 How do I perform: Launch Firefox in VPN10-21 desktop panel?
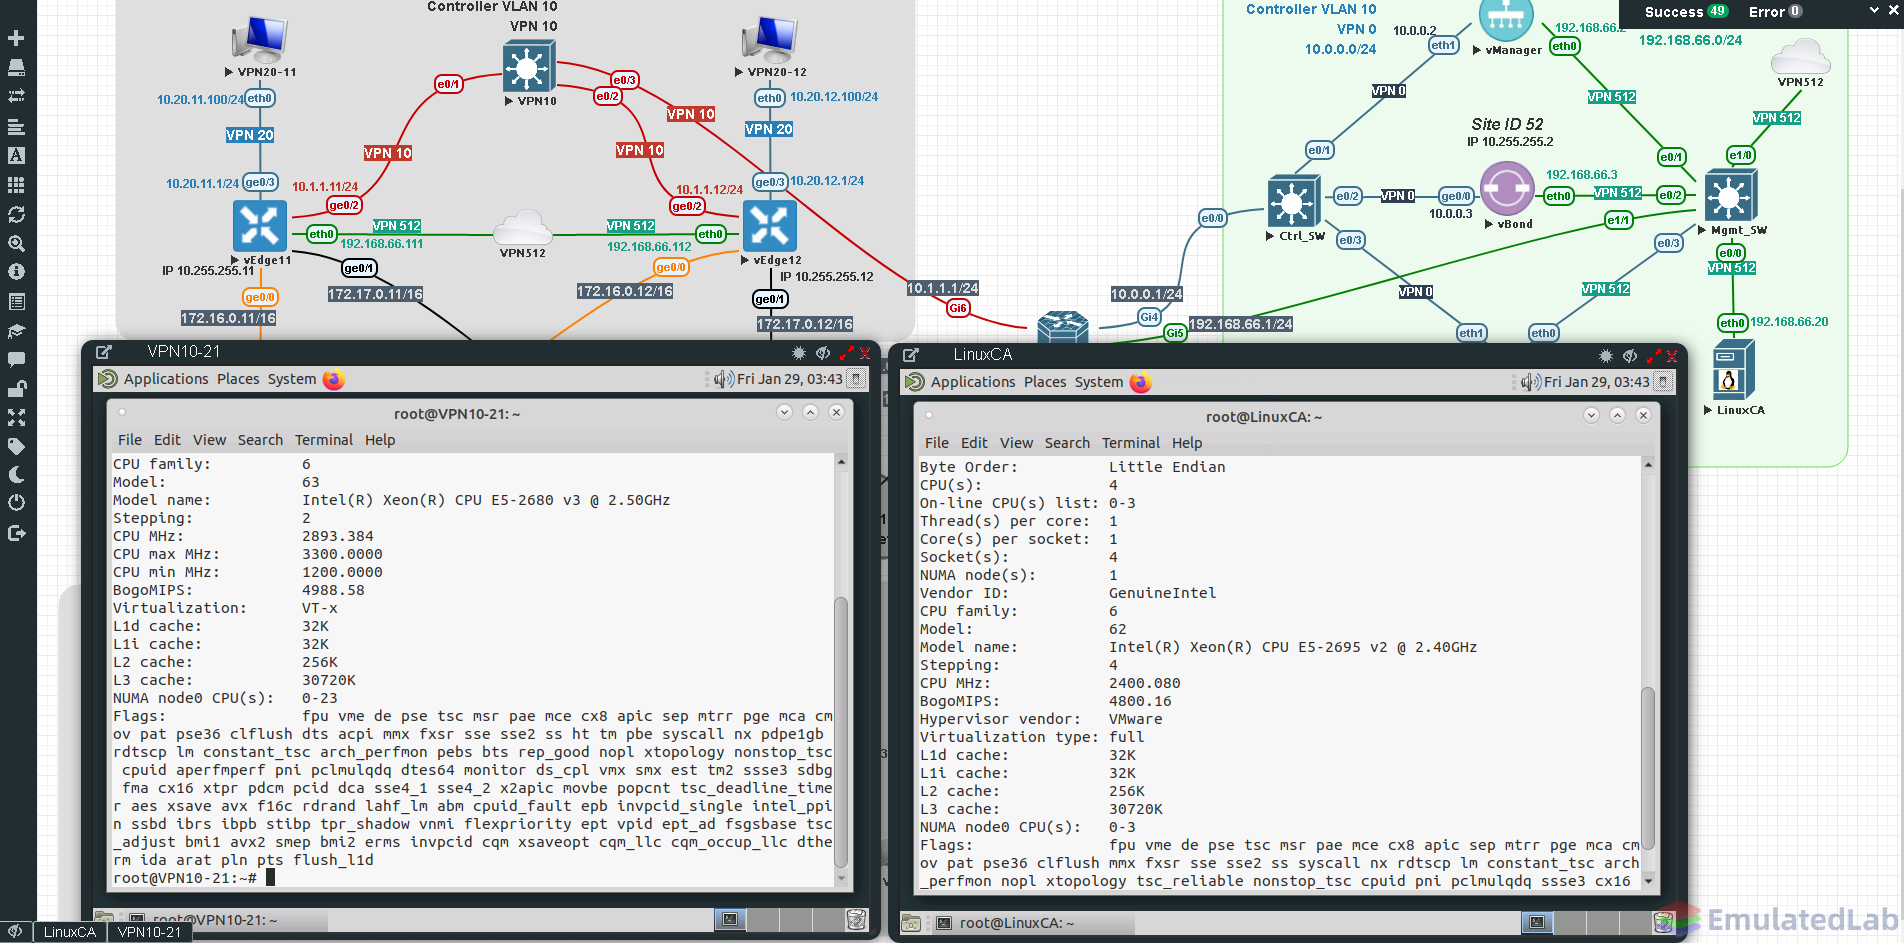pos(334,380)
